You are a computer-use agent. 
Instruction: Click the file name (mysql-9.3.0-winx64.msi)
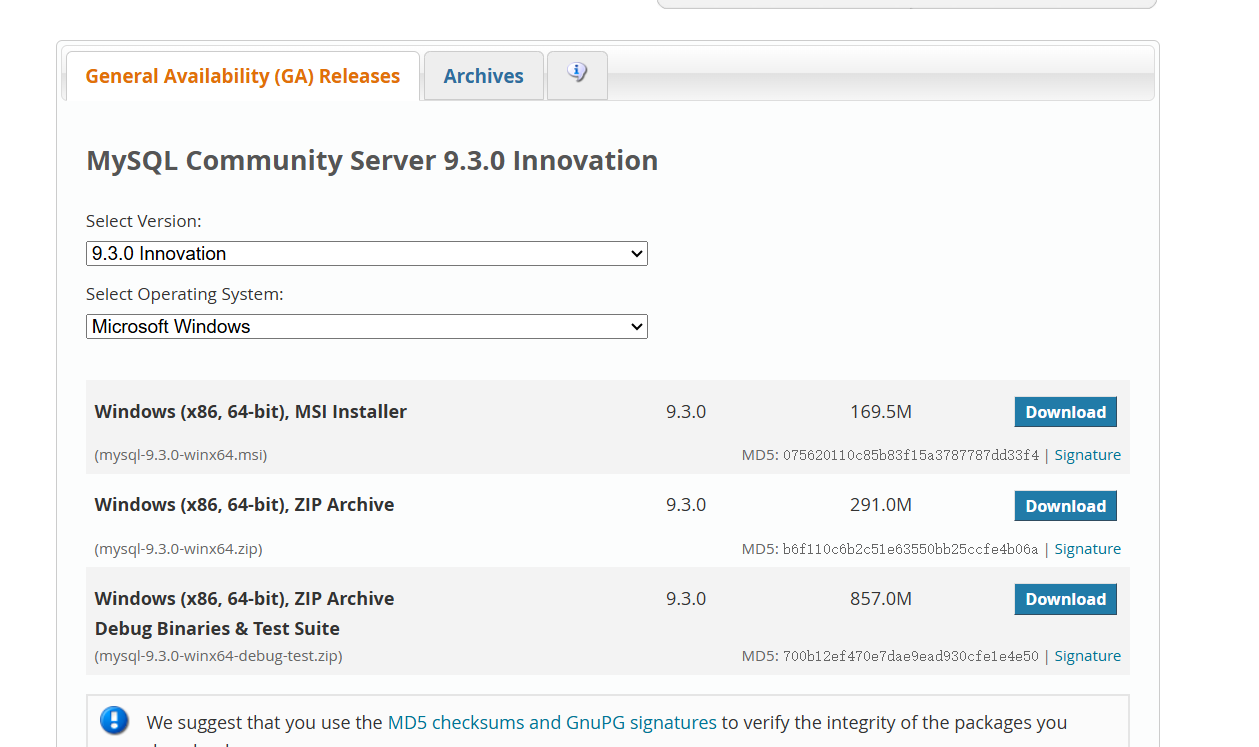pyautogui.click(x=181, y=455)
